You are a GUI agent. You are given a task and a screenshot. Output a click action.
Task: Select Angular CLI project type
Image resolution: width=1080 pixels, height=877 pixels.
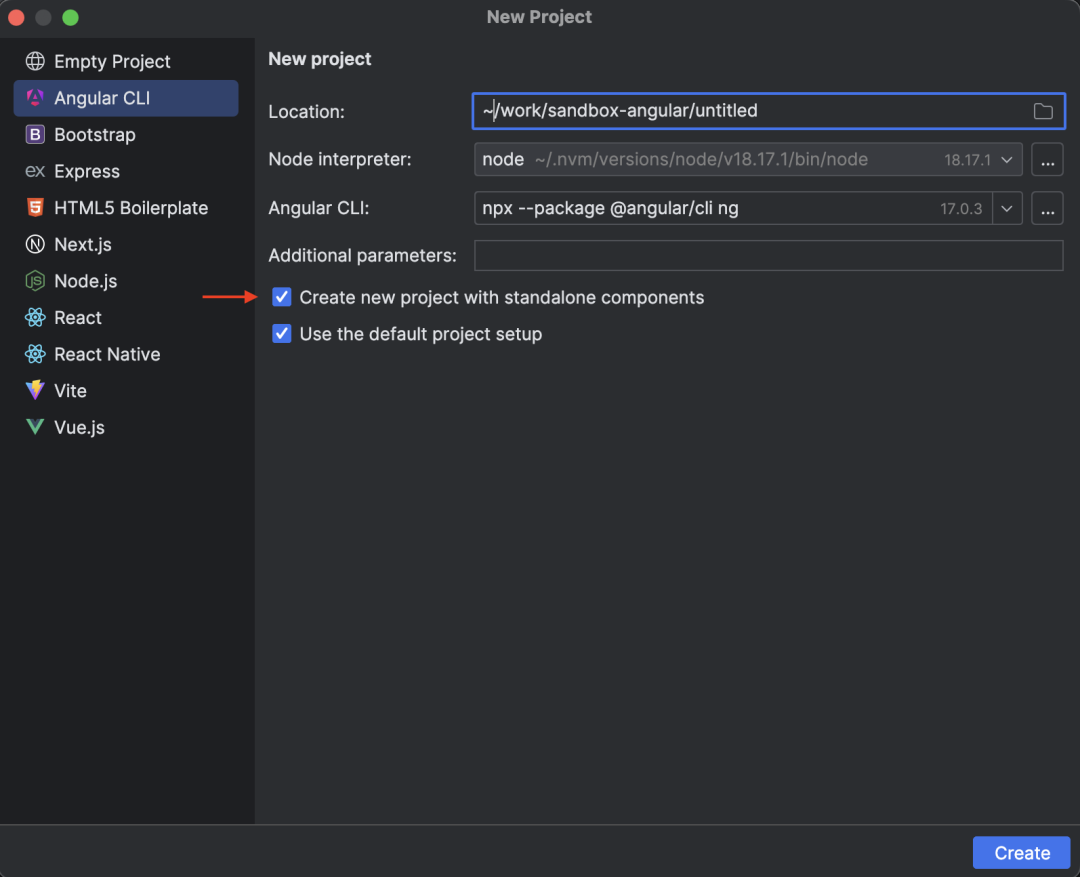coord(126,98)
